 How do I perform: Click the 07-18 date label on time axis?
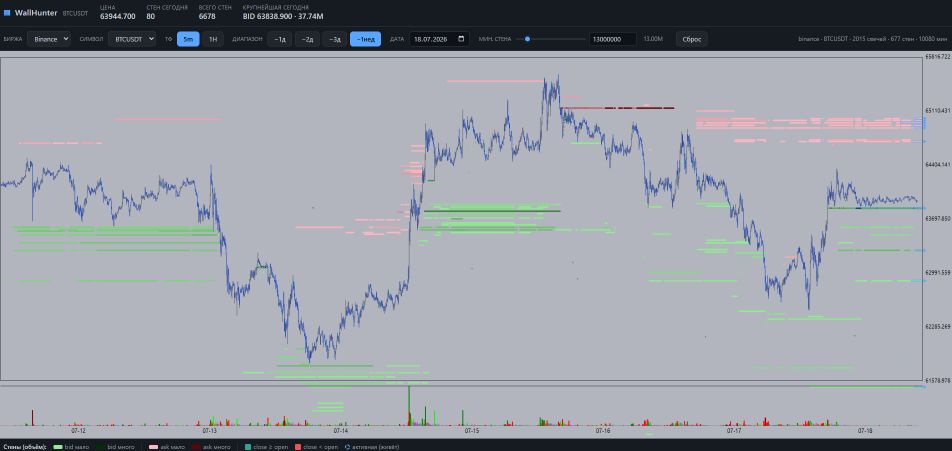(x=865, y=430)
